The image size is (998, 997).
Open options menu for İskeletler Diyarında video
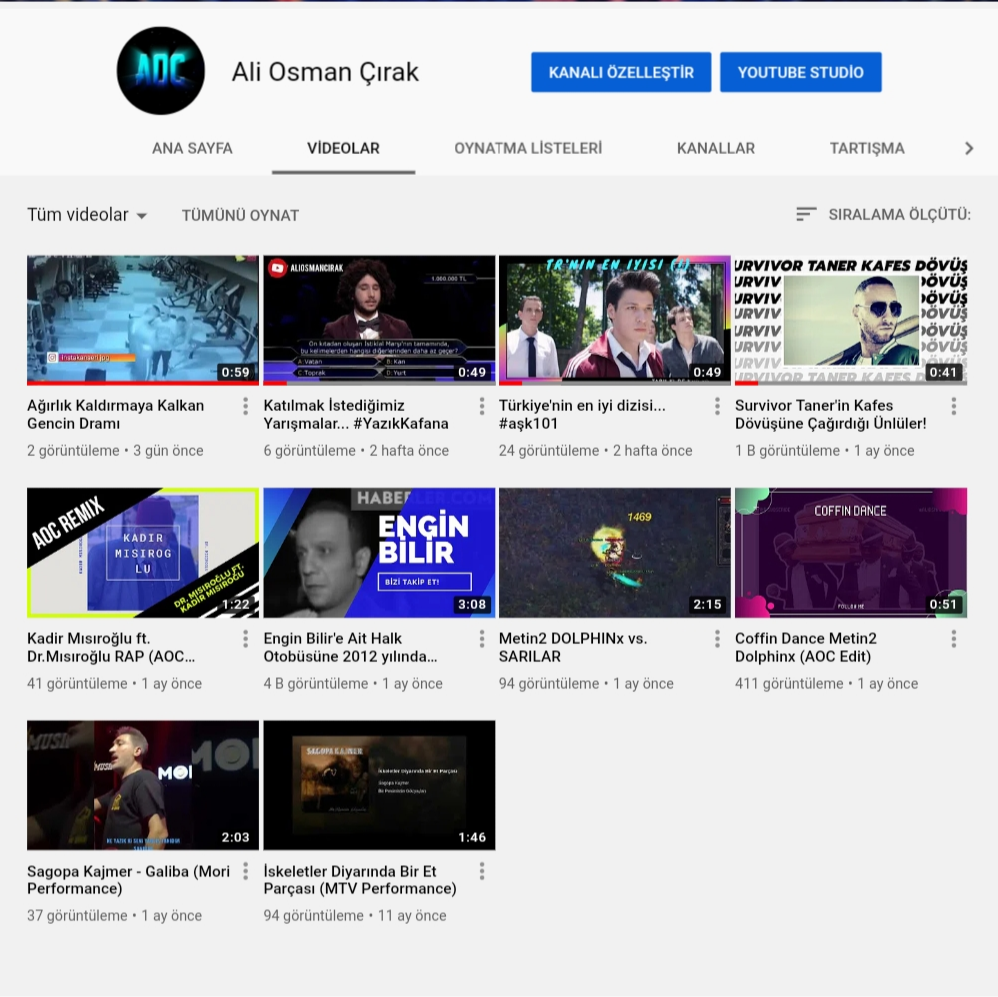482,871
